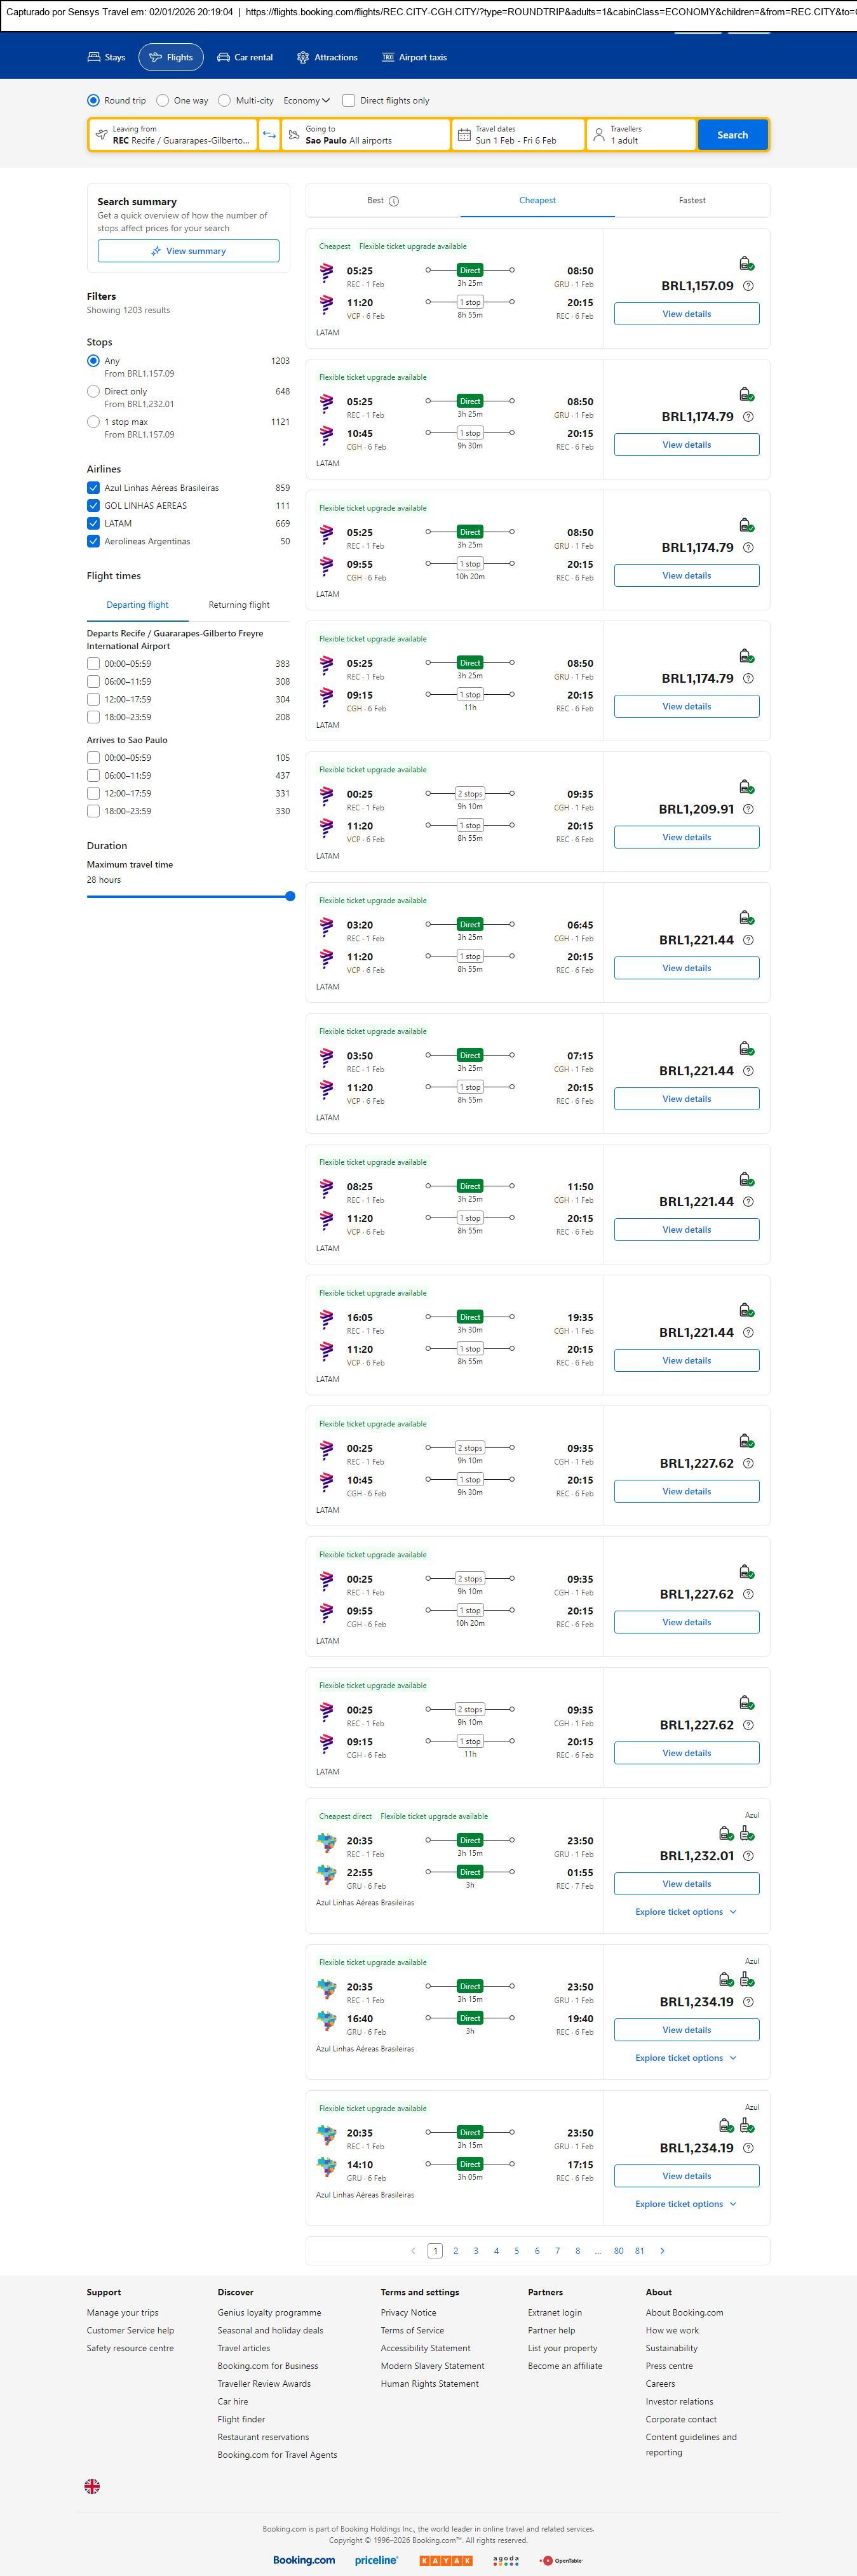Click the next page arrow in pagination
The height and width of the screenshot is (2576, 857).
662,2250
